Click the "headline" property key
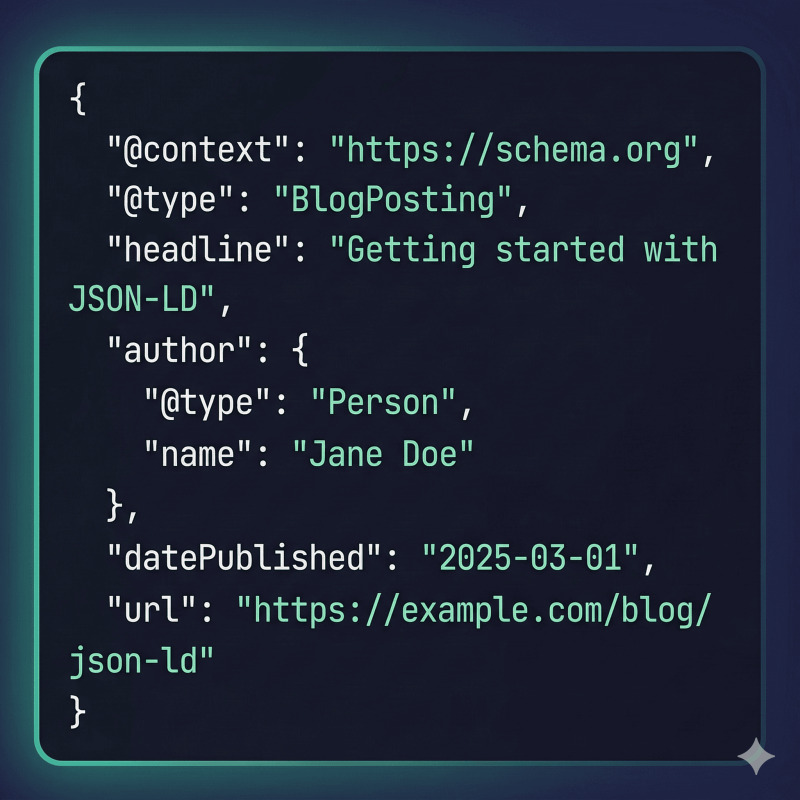 tap(198, 250)
